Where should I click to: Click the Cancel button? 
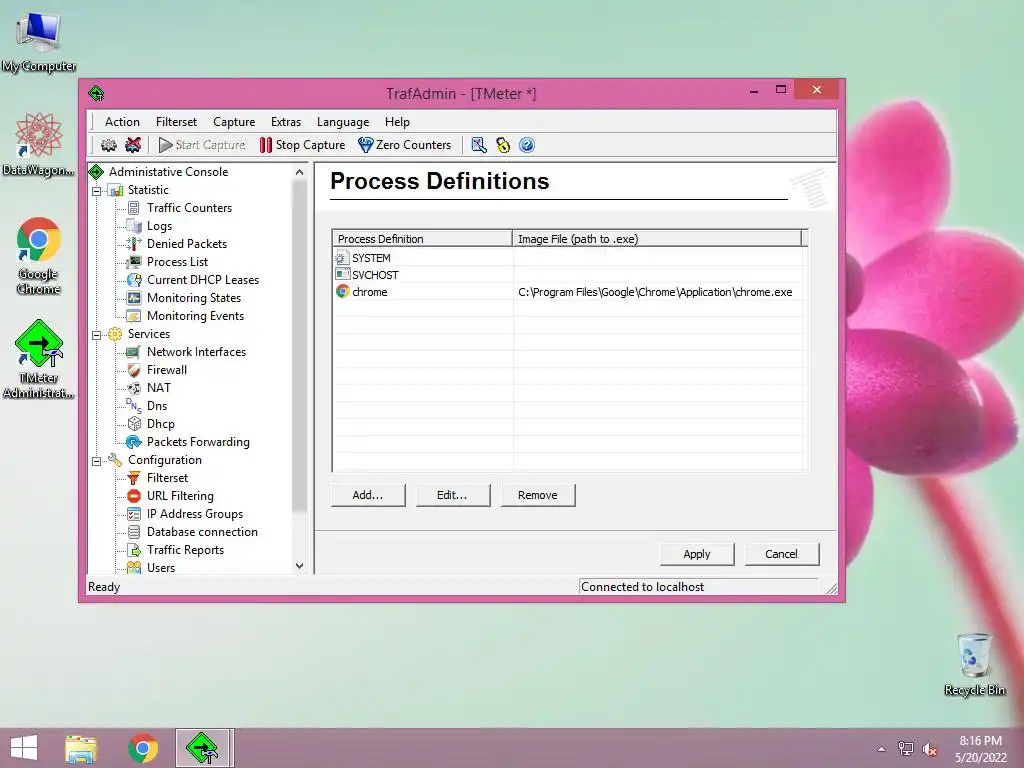pos(781,554)
